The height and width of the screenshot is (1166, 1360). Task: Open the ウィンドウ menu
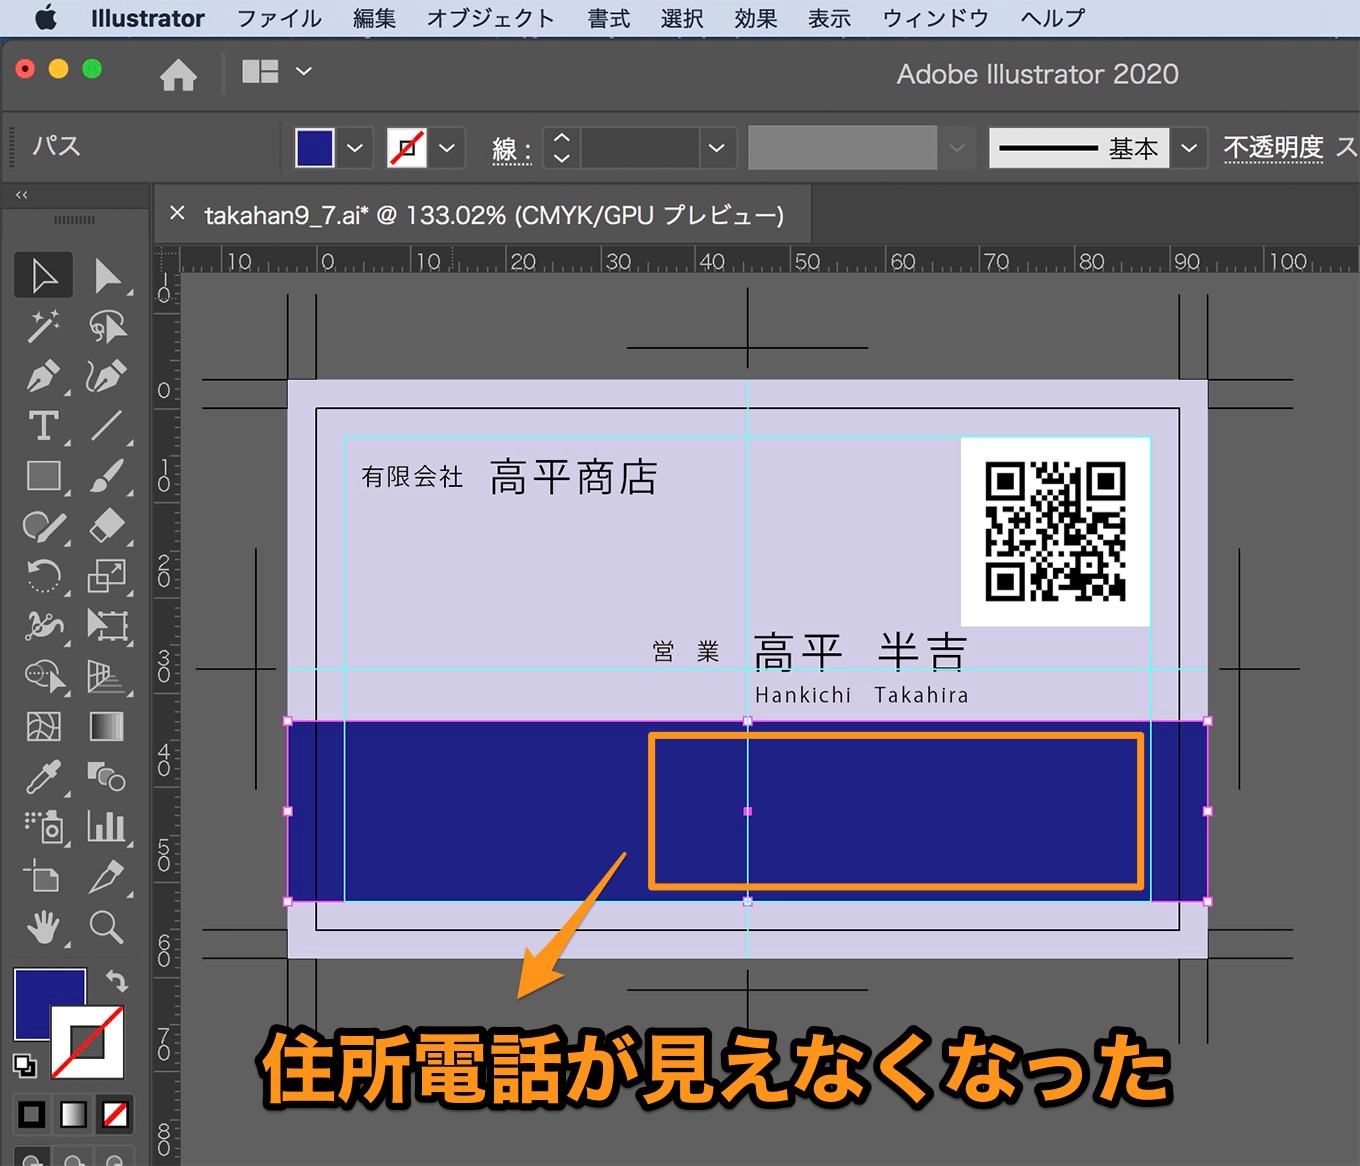pos(935,18)
